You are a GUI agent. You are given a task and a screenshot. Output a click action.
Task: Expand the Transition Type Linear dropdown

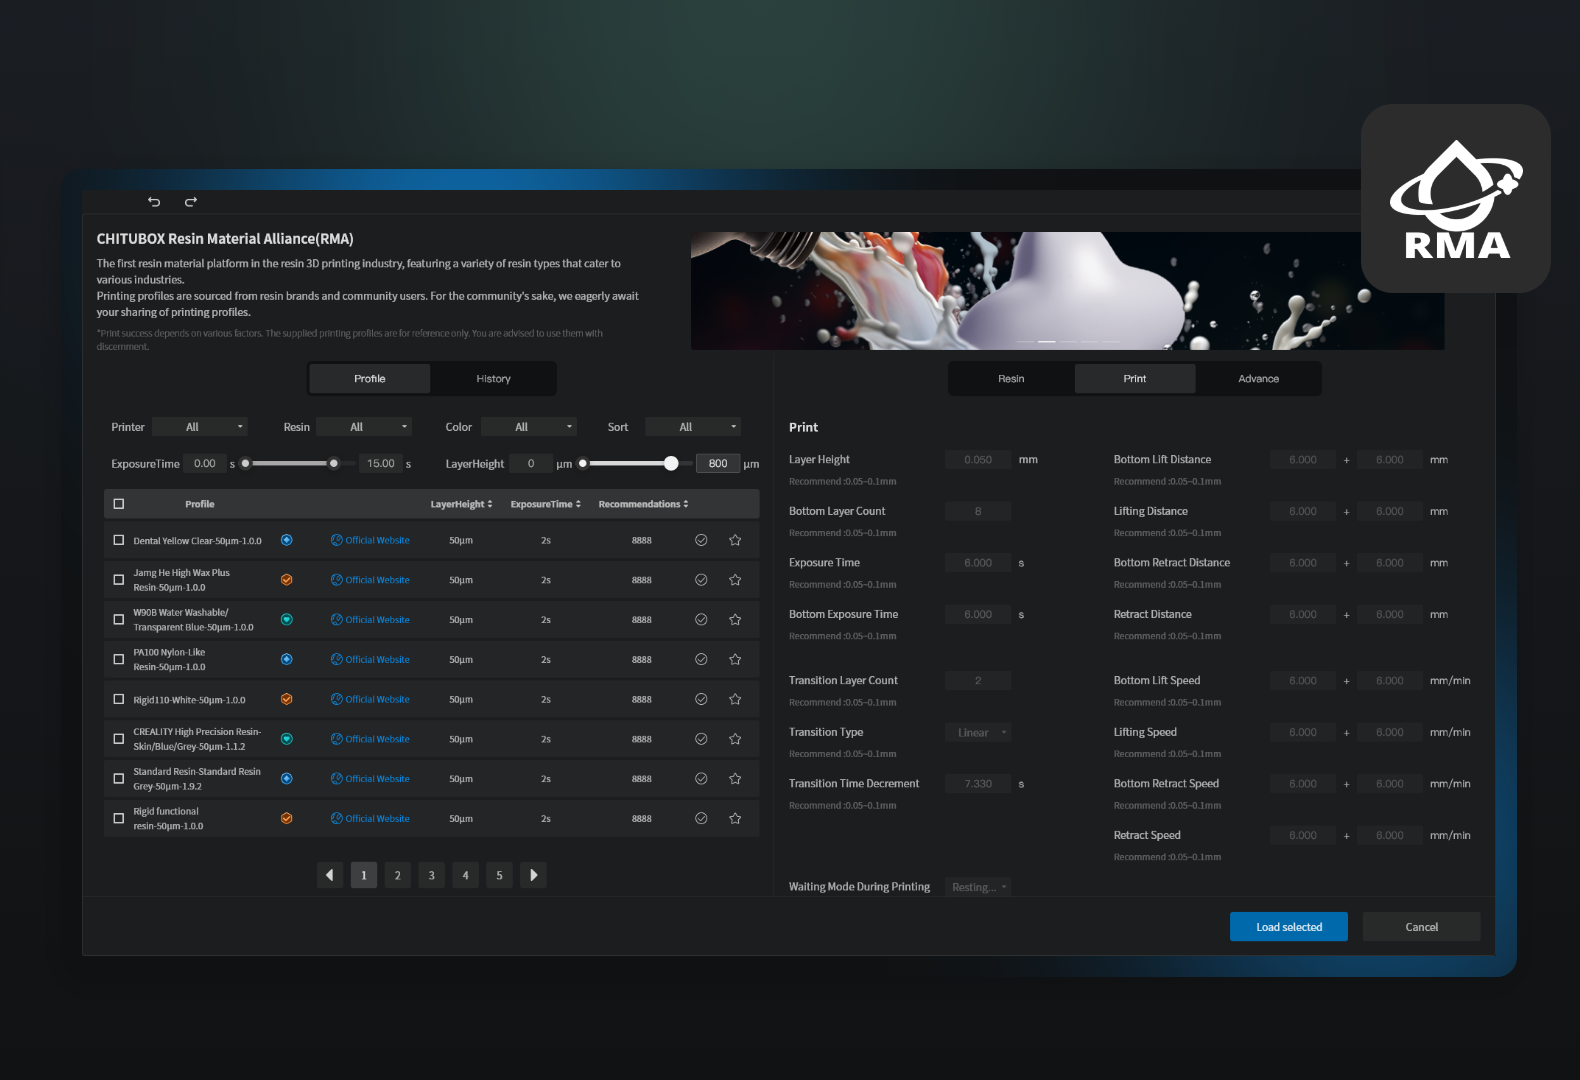978,733
